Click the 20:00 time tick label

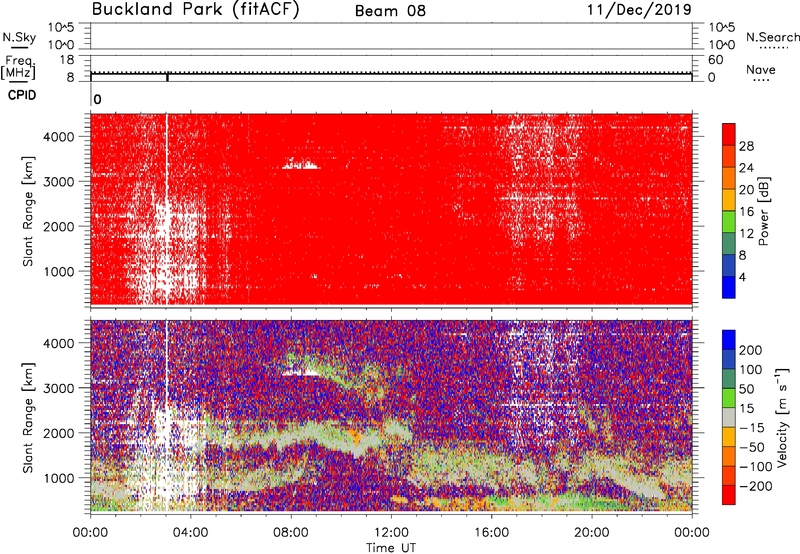(592, 533)
